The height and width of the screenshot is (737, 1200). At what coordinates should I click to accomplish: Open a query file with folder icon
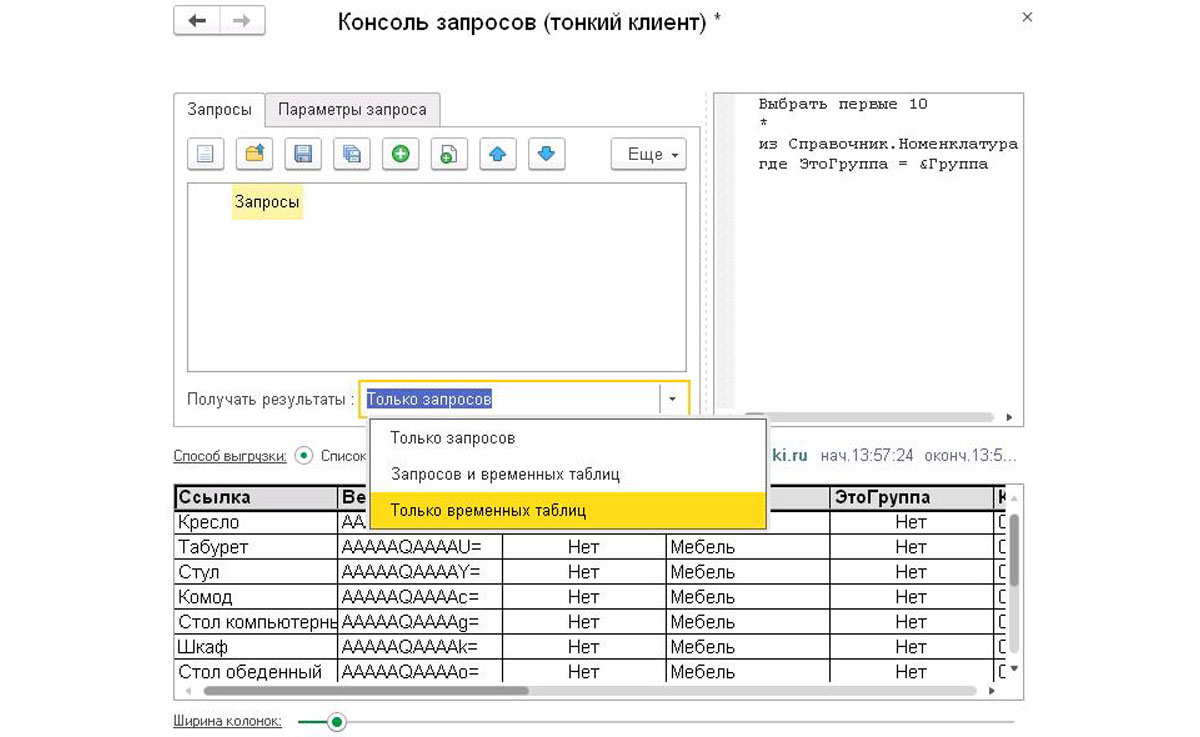pos(254,154)
